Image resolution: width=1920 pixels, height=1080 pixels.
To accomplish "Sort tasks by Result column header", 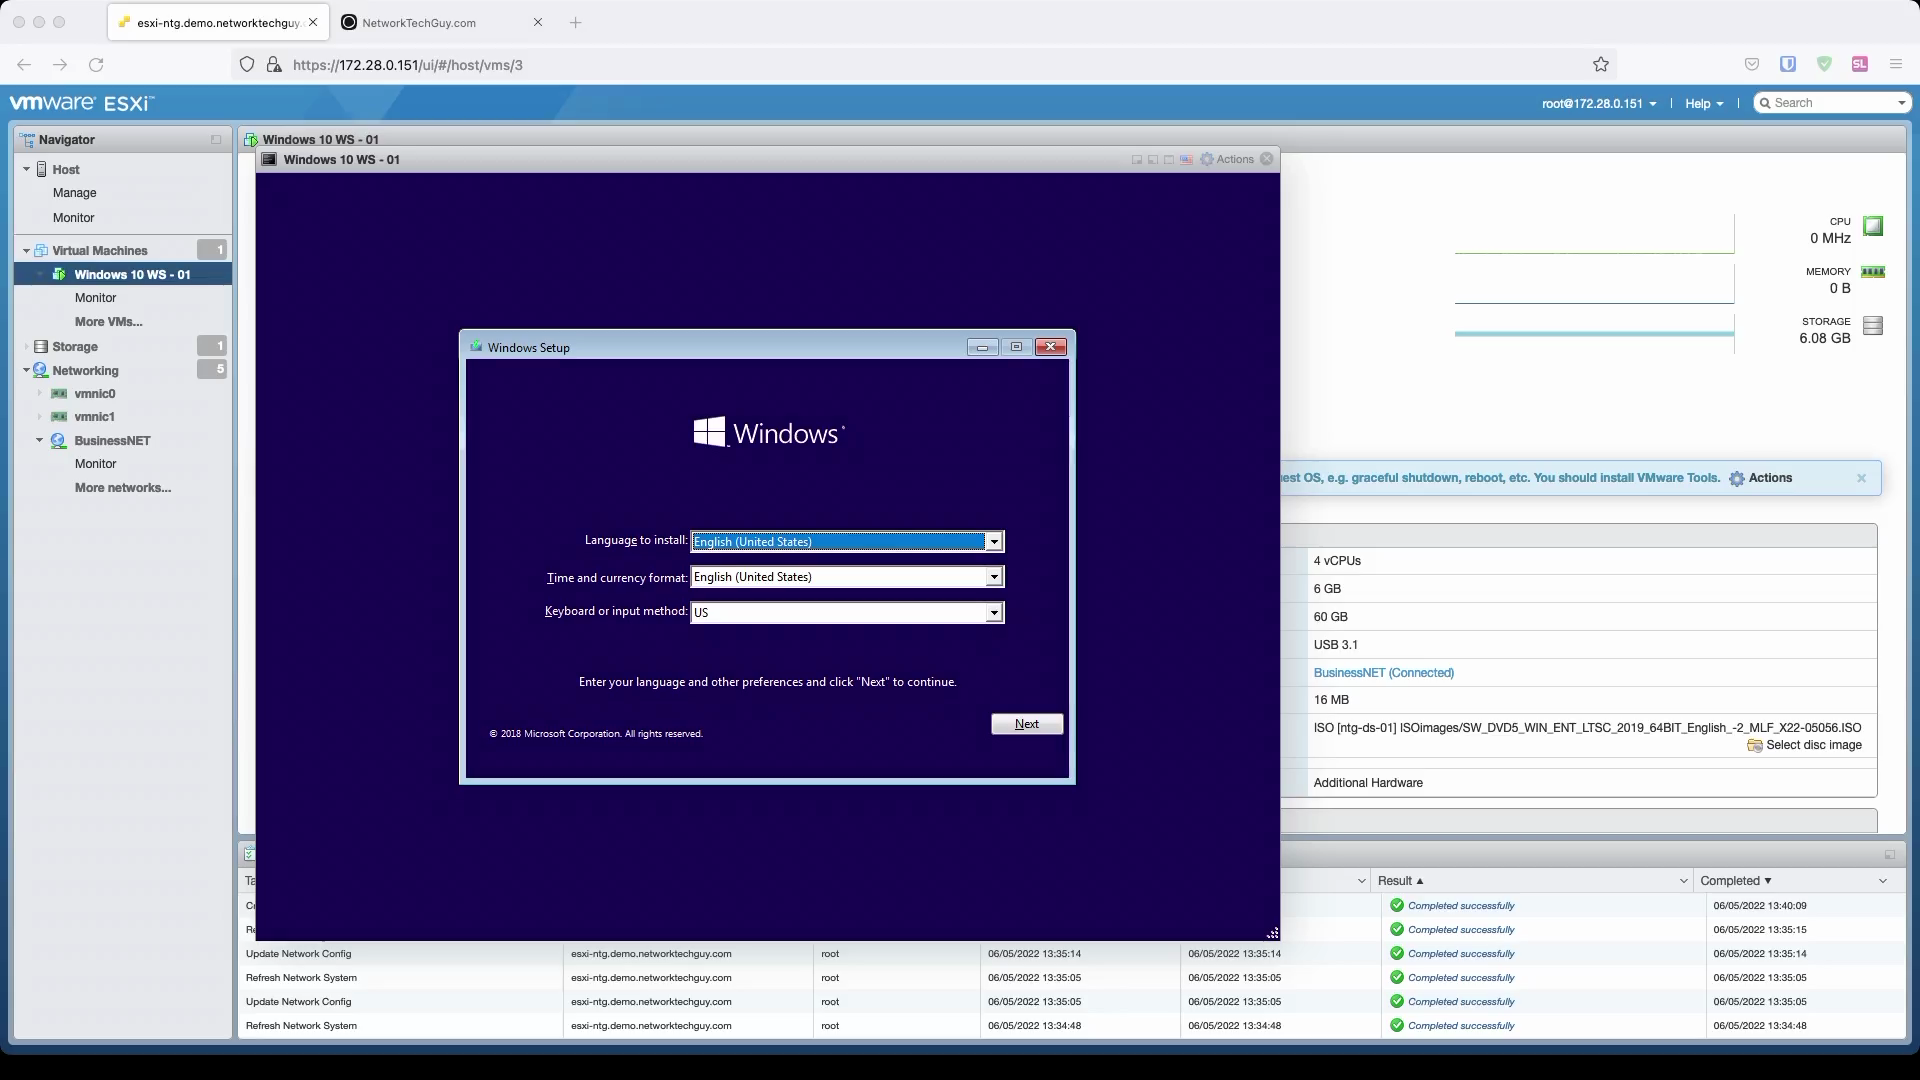I will click(1400, 882).
